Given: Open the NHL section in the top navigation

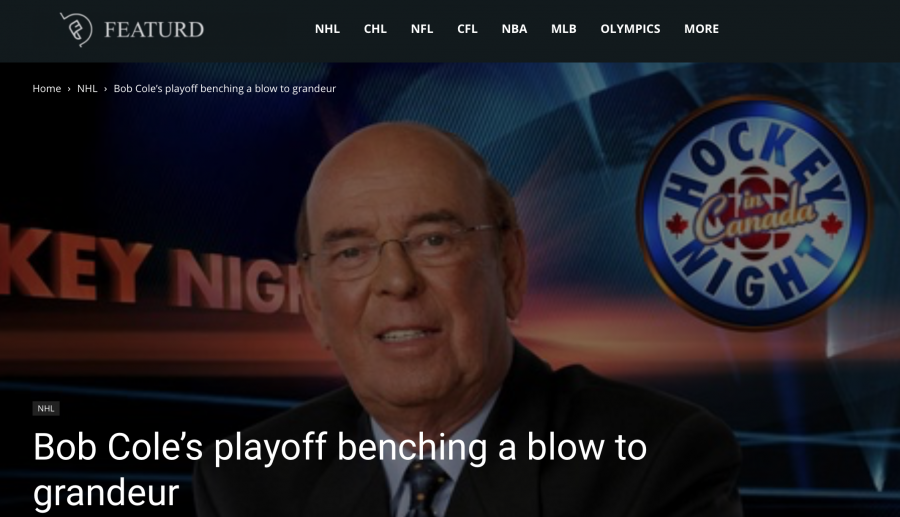Looking at the screenshot, I should click(327, 29).
